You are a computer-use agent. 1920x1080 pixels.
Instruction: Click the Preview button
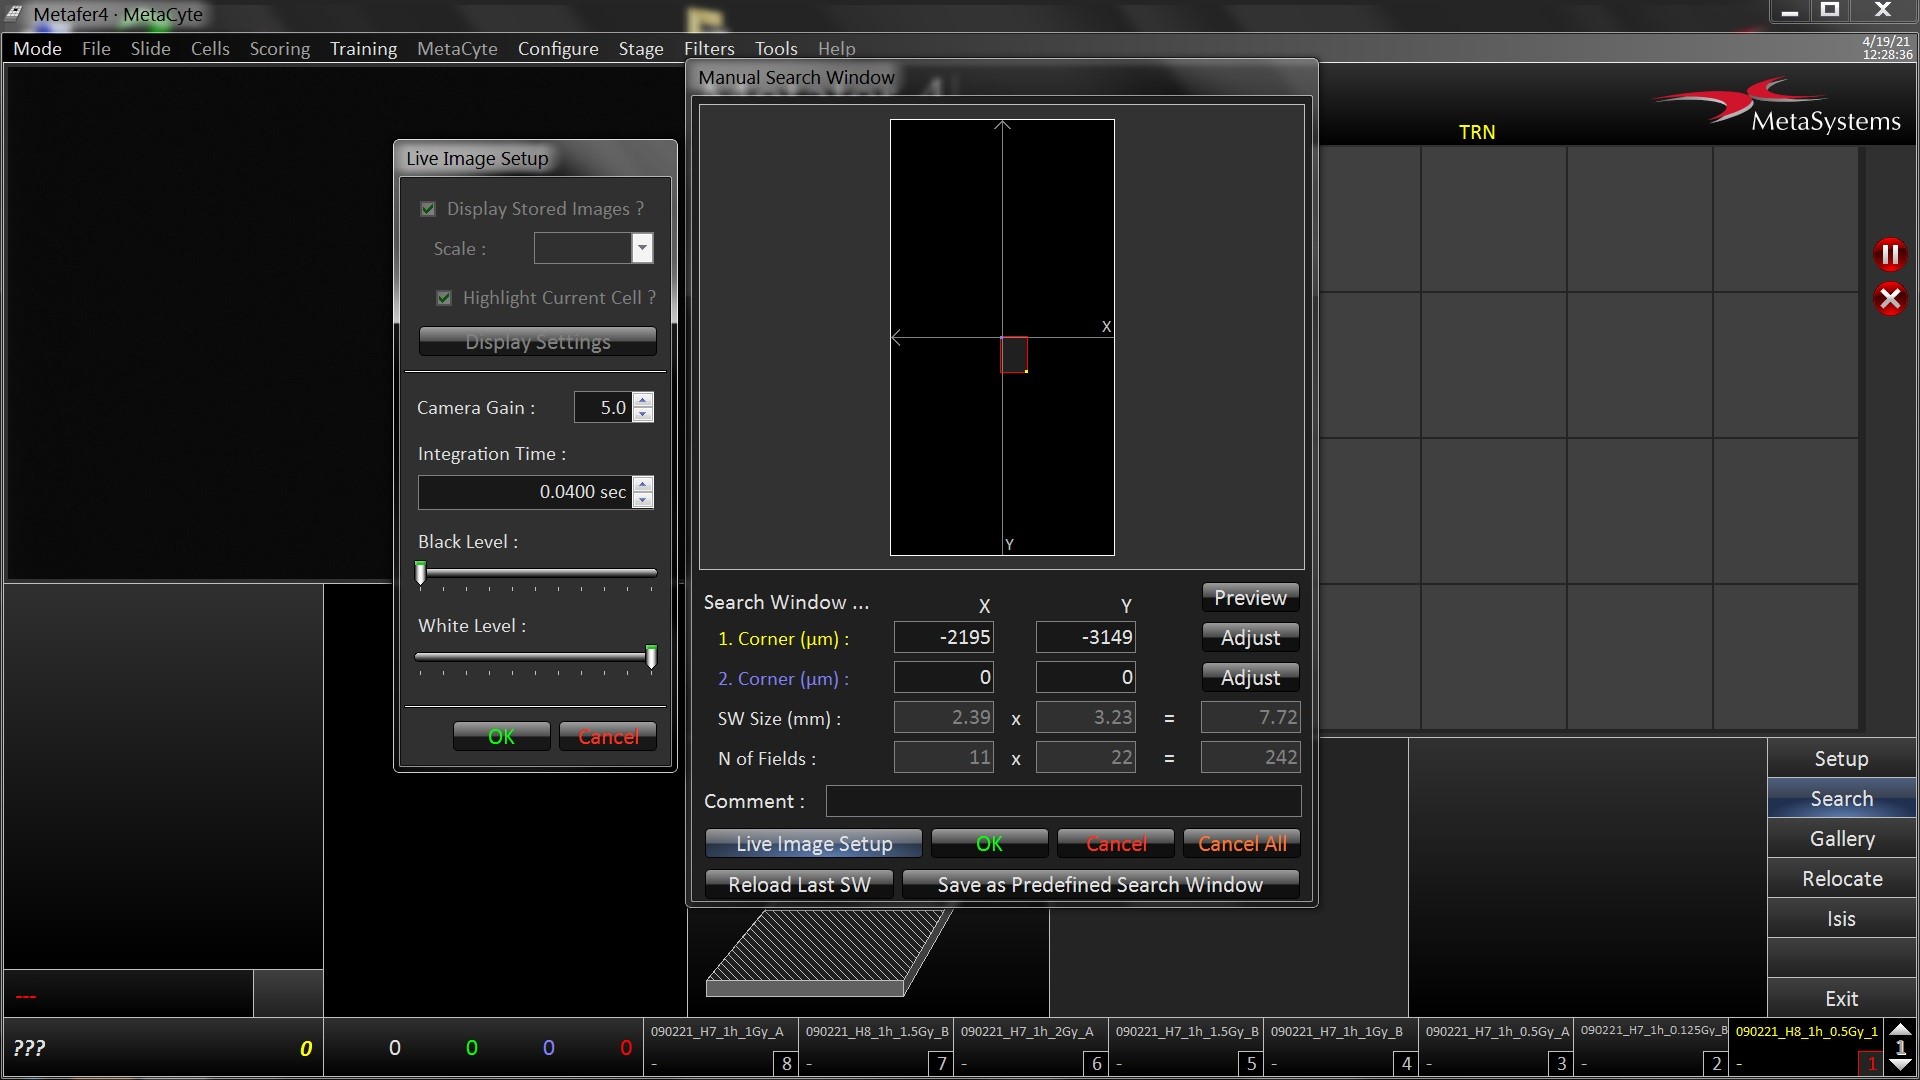[1250, 598]
